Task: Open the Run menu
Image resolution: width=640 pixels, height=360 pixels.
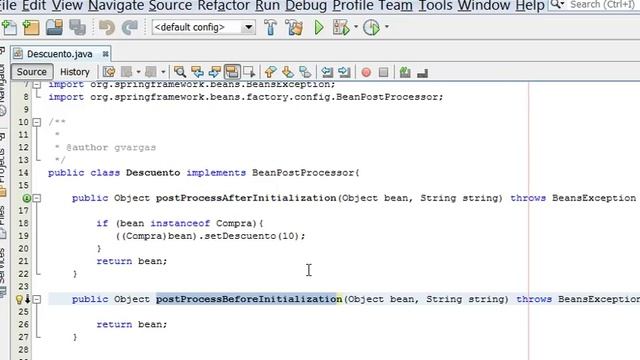Action: 267,6
